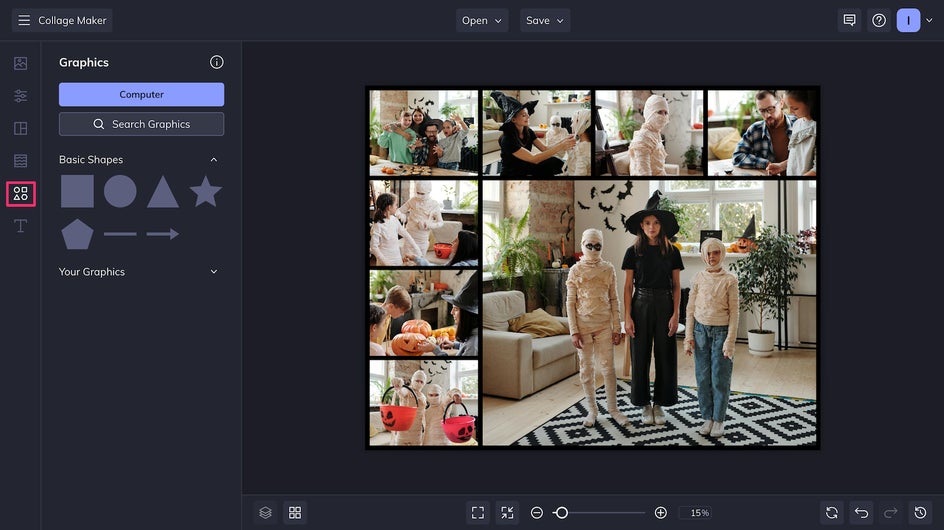Screen dimensions: 944x530
Task: Add the square basic shape
Action: 77,192
